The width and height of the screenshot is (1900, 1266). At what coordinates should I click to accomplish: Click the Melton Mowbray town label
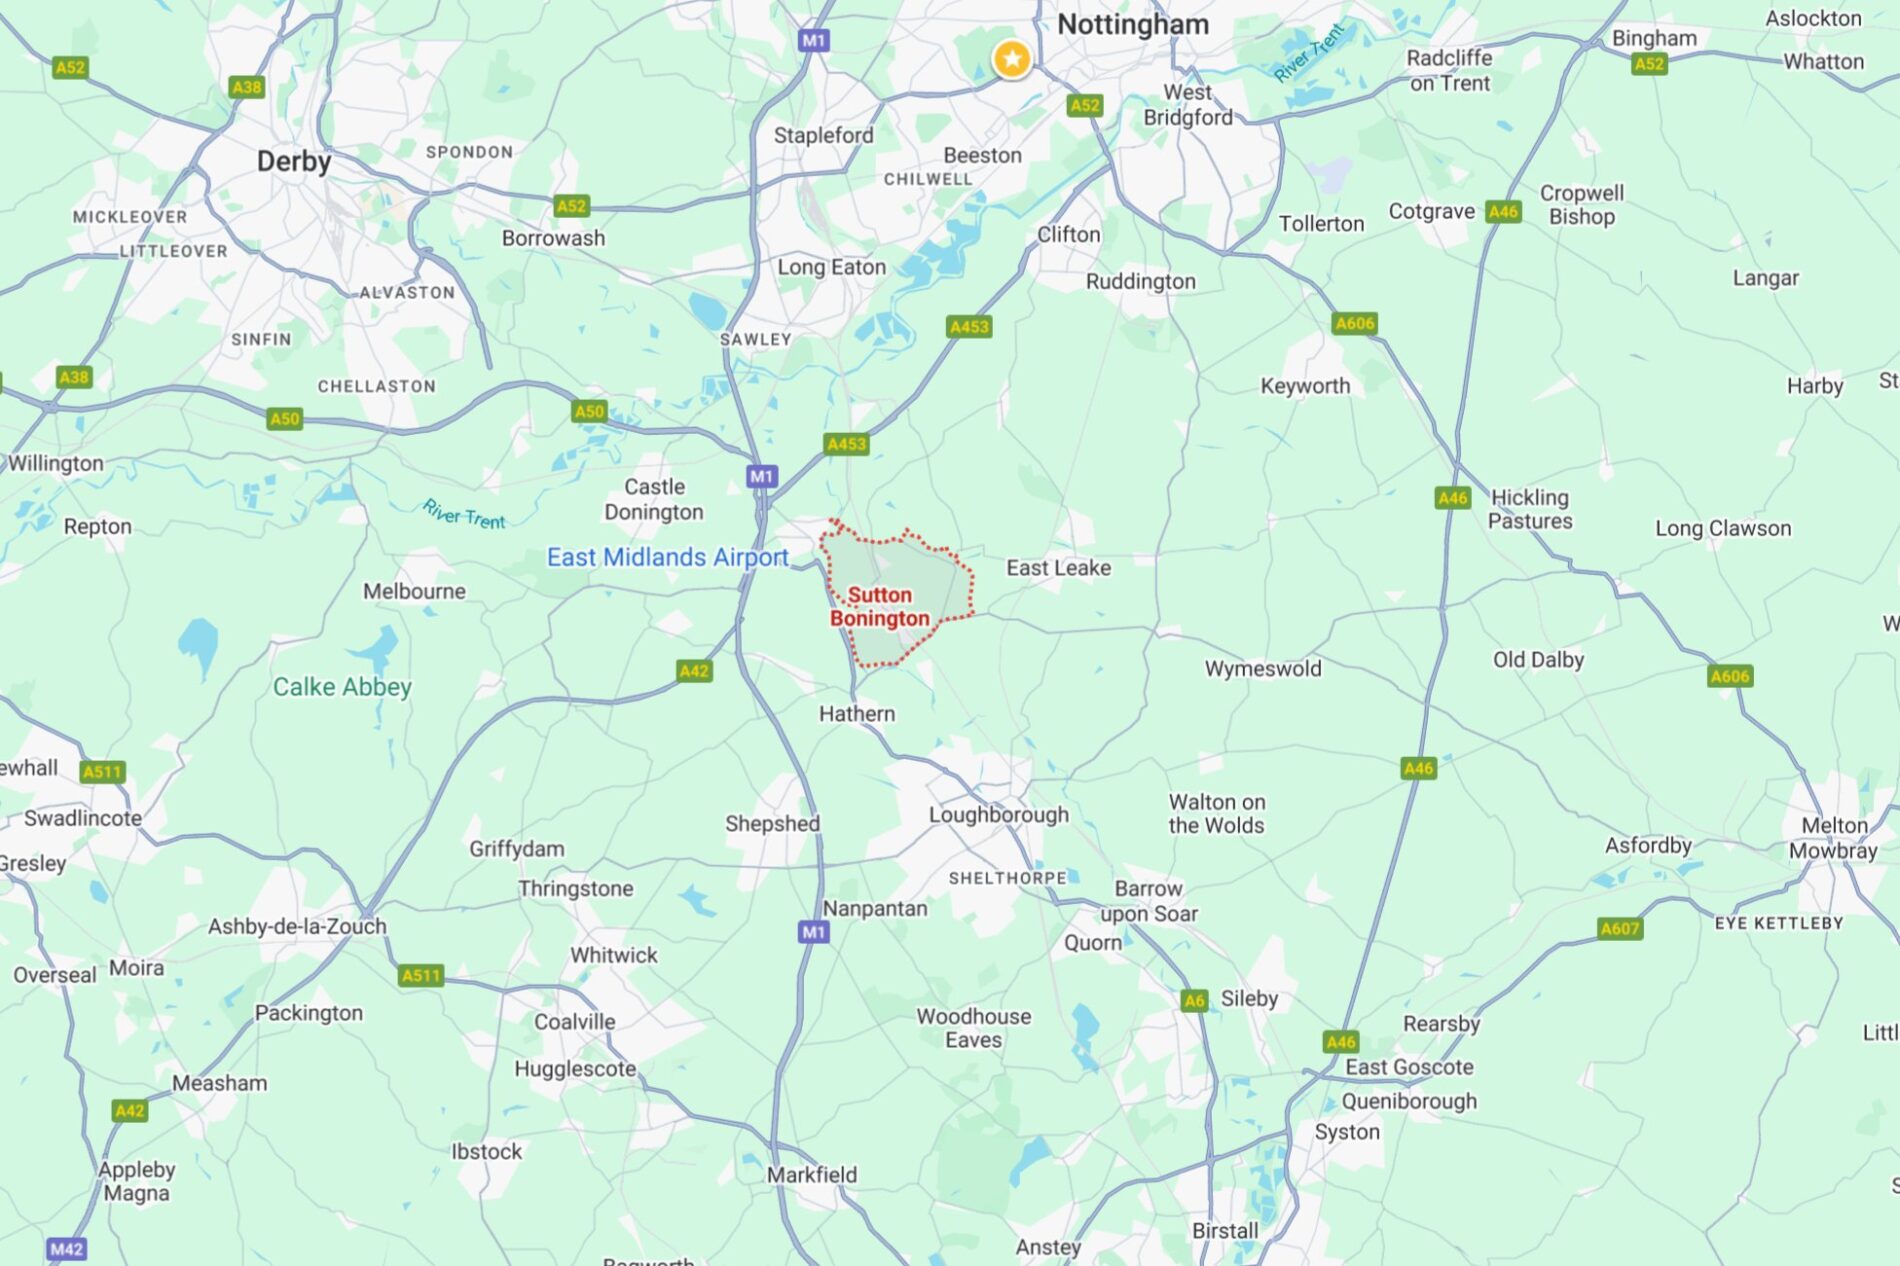click(1833, 838)
